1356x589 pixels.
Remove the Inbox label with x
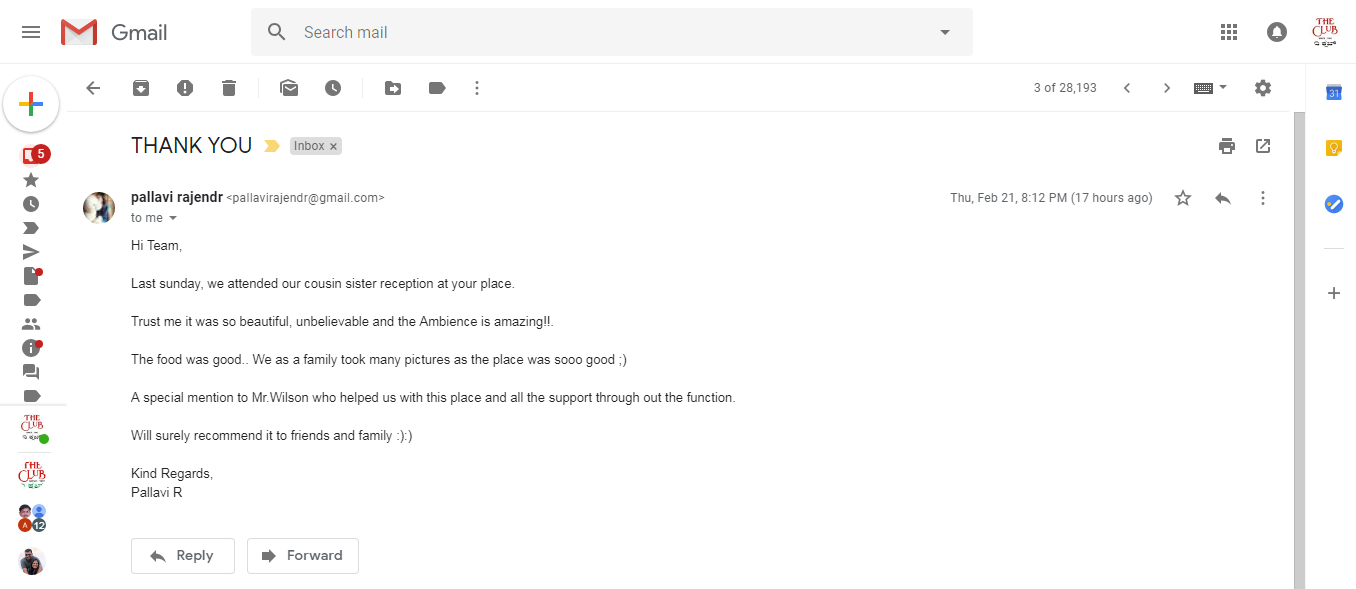pyautogui.click(x=334, y=146)
